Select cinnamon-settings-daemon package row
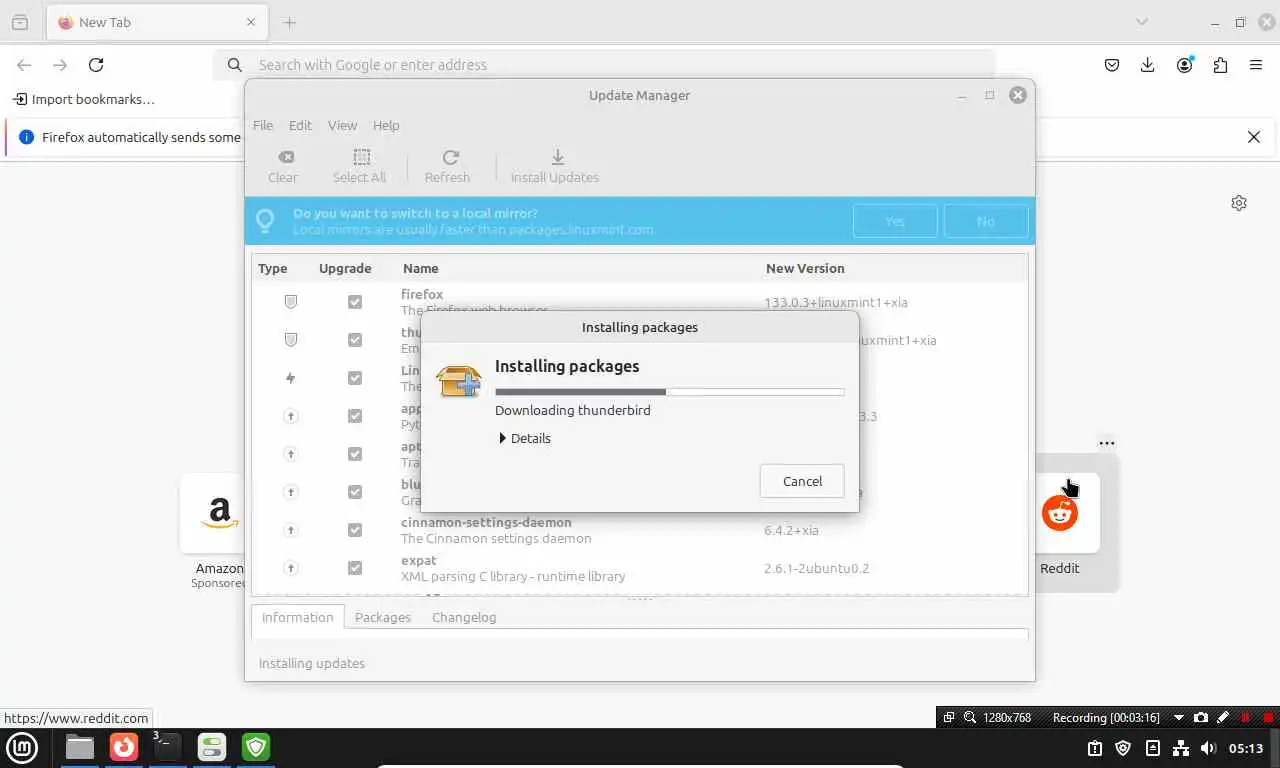 [x=640, y=530]
